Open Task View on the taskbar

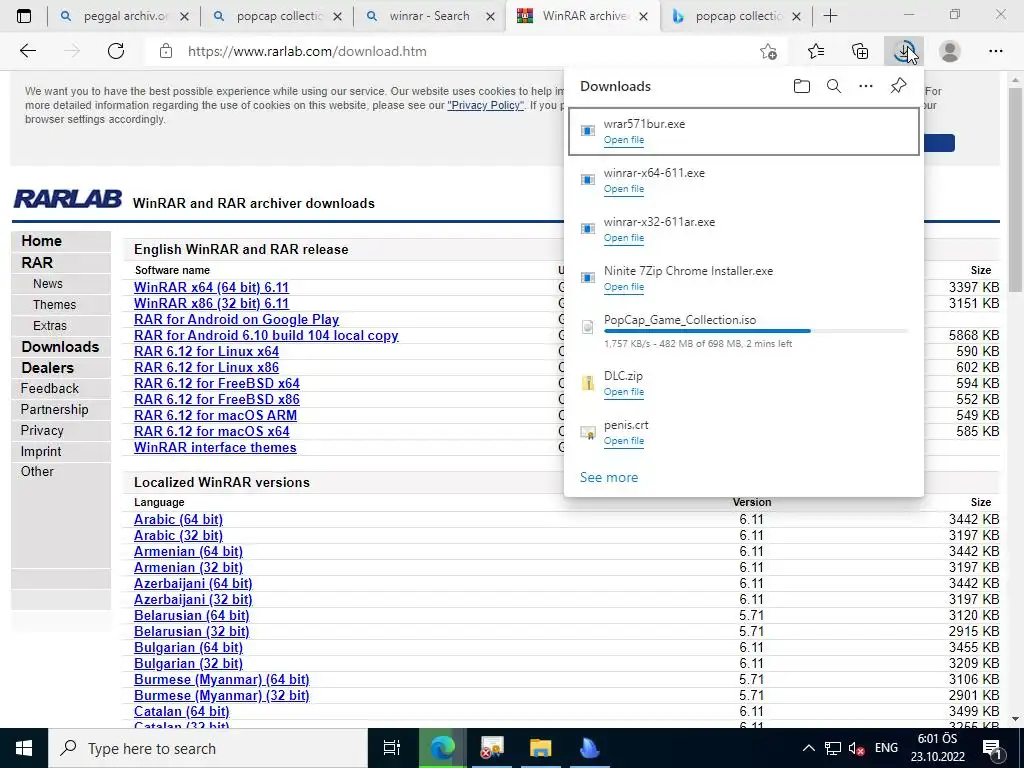coord(391,748)
